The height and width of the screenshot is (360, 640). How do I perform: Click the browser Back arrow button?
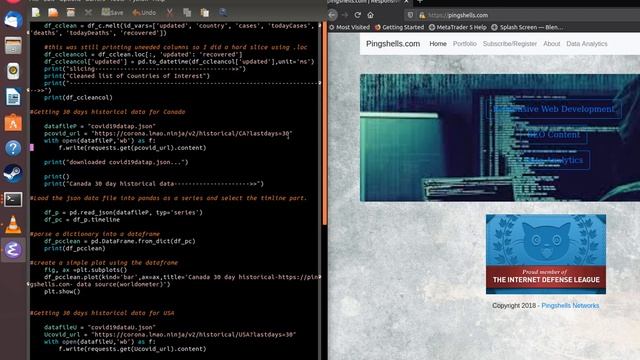(333, 15)
